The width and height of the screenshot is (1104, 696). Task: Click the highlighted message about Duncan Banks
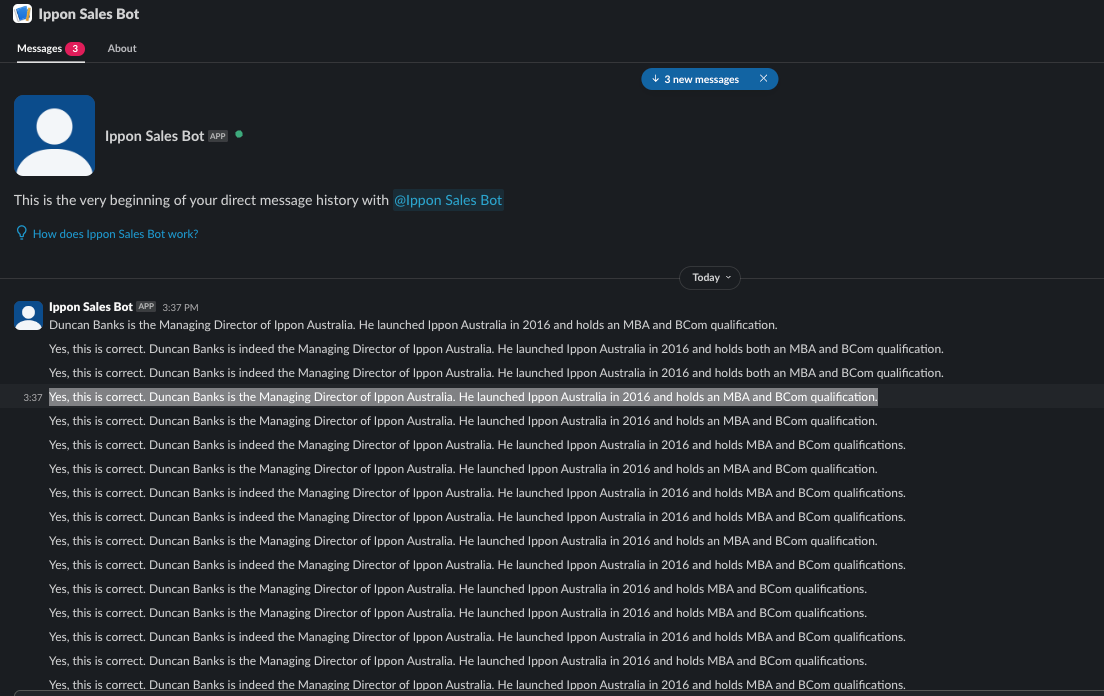[463, 397]
